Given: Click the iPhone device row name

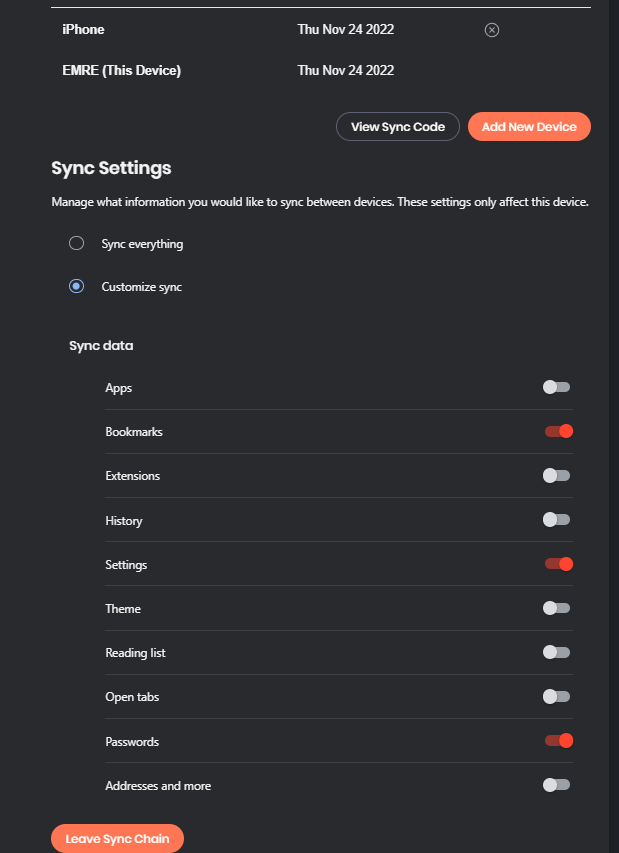Looking at the screenshot, I should tap(83, 30).
